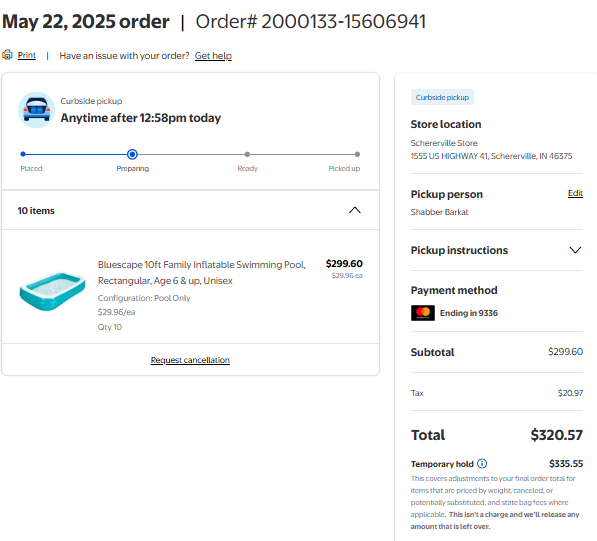This screenshot has height=541, width=597.
Task: Click the curbside pickup car icon
Action: 37,110
